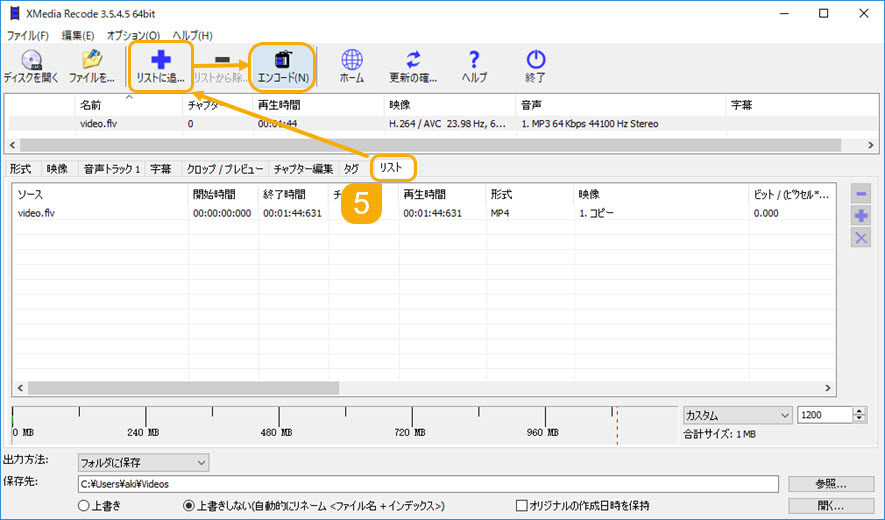This screenshot has width=885, height=520.
Task: Check for updates via 更新の確... icon
Action: [413, 67]
